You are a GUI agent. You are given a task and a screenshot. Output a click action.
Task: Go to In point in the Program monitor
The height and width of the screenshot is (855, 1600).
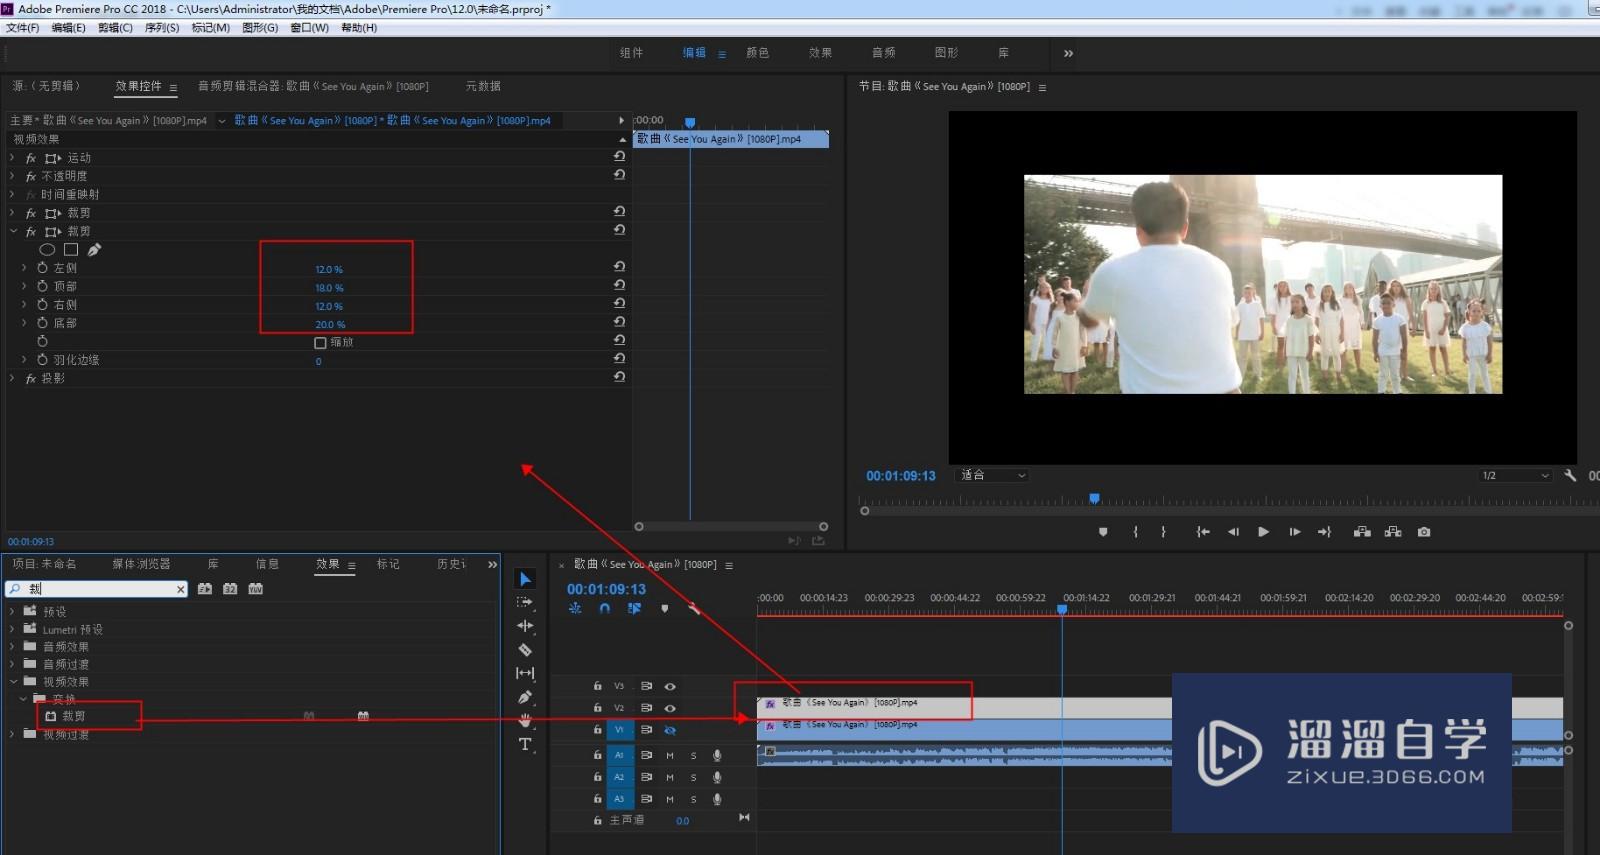tap(1203, 532)
